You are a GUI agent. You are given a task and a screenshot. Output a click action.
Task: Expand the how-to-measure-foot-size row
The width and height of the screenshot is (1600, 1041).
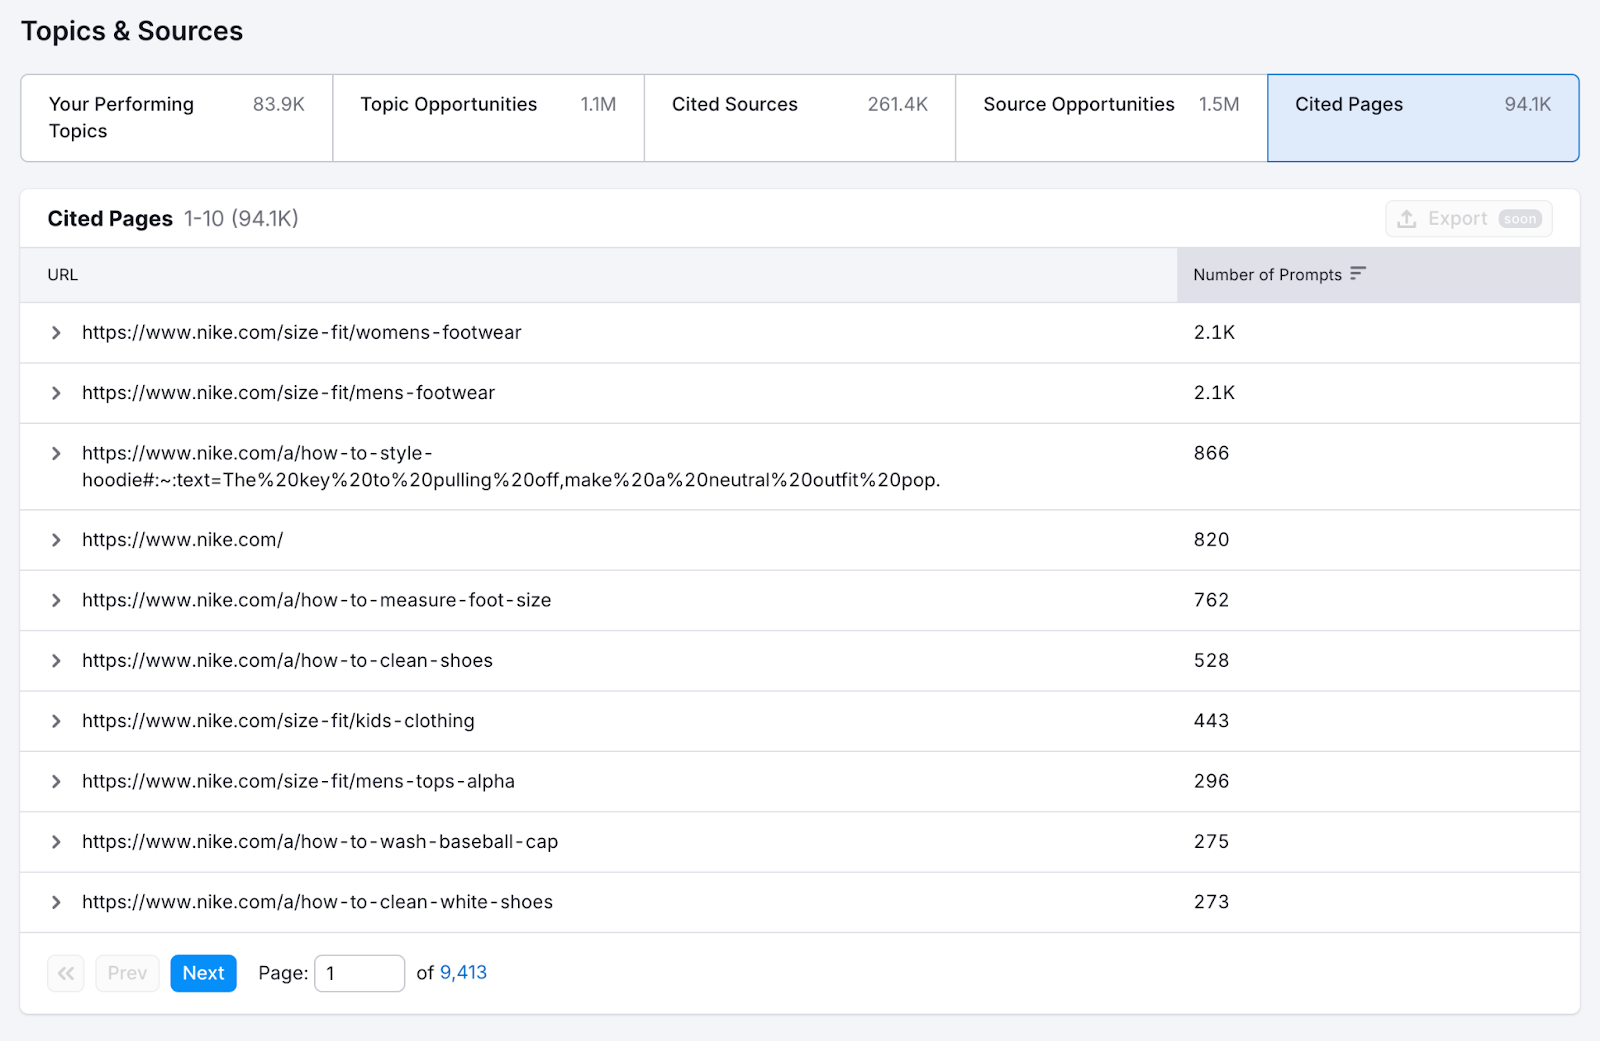pyautogui.click(x=56, y=600)
